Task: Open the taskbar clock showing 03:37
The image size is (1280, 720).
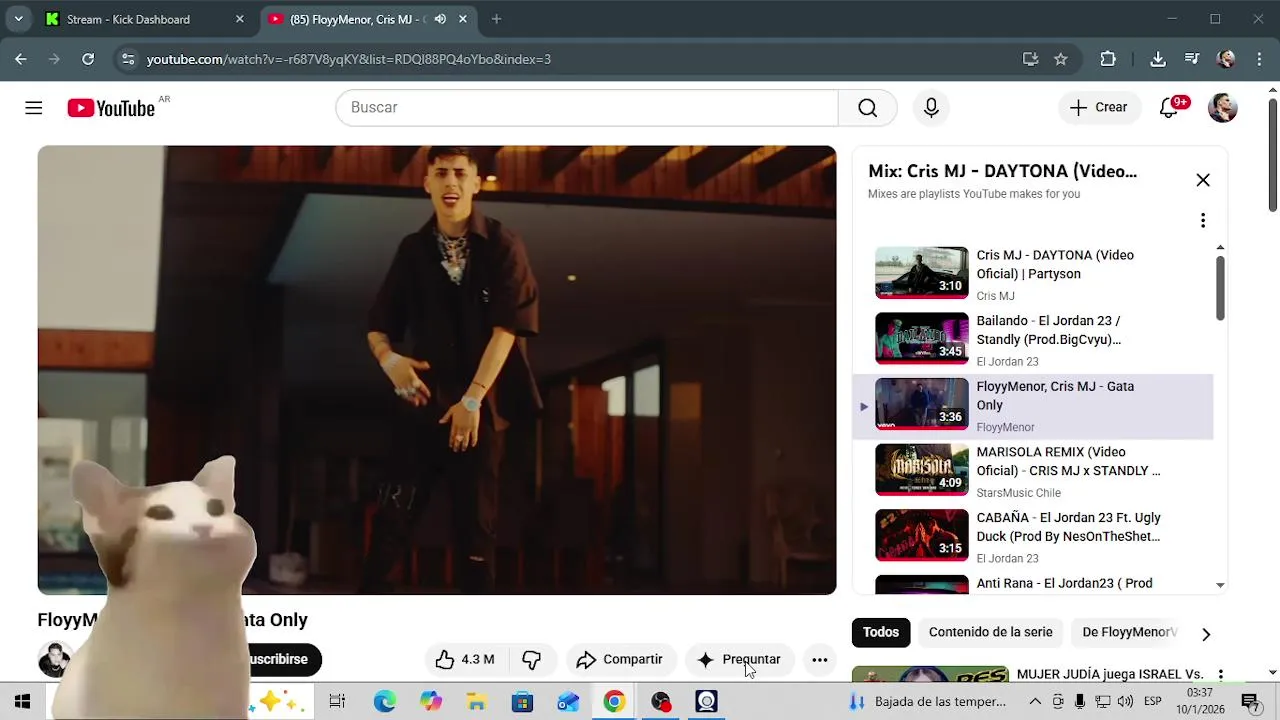Action: (1200, 701)
